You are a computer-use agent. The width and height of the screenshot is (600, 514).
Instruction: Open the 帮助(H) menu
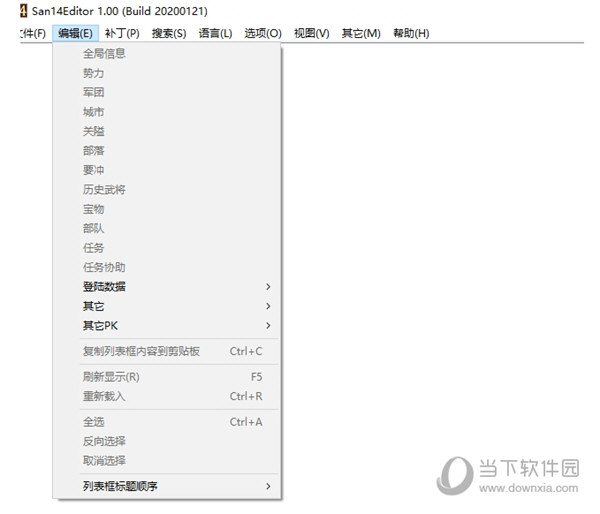[411, 33]
